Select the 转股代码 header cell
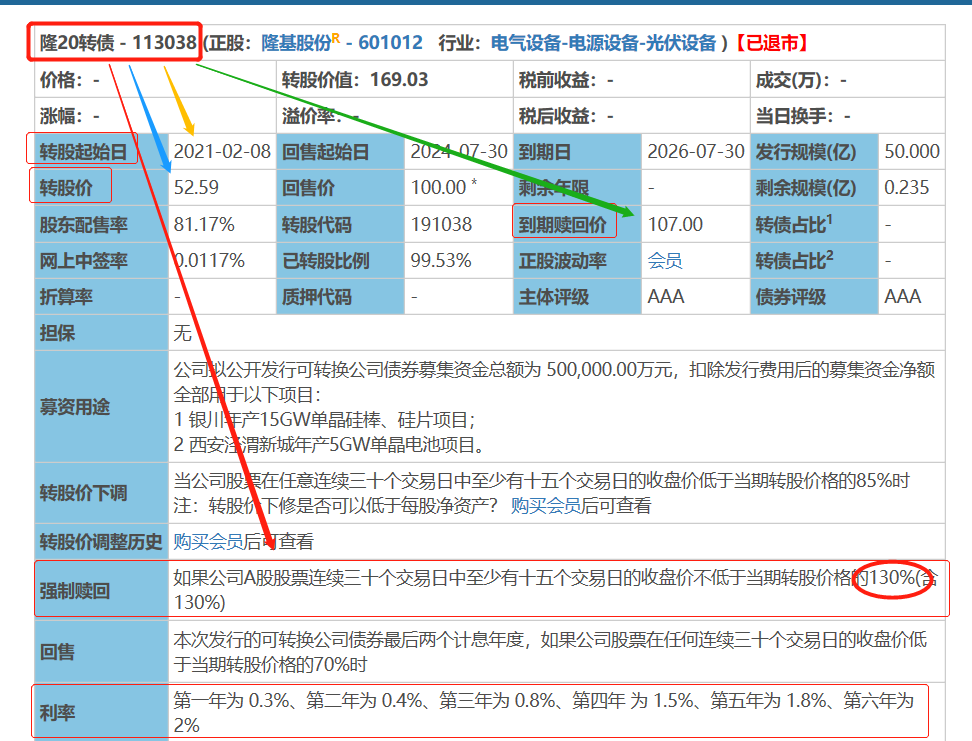Screen dimensions: 972x741 pos(341,224)
